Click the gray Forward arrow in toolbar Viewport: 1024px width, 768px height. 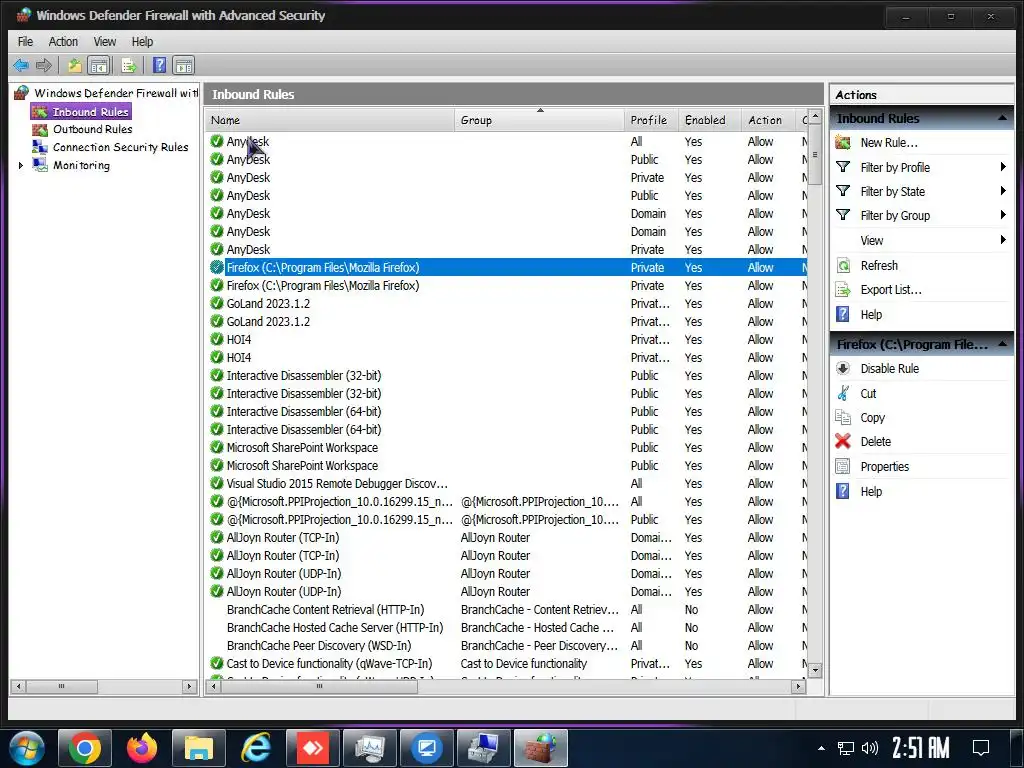tap(44, 65)
